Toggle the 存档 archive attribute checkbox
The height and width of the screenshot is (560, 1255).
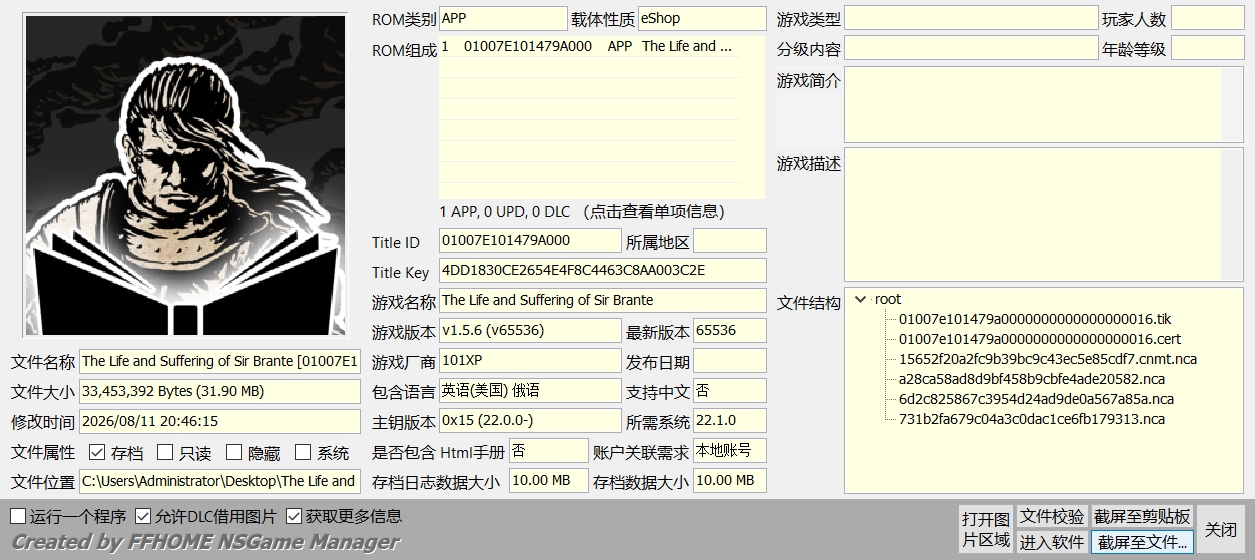[97, 453]
